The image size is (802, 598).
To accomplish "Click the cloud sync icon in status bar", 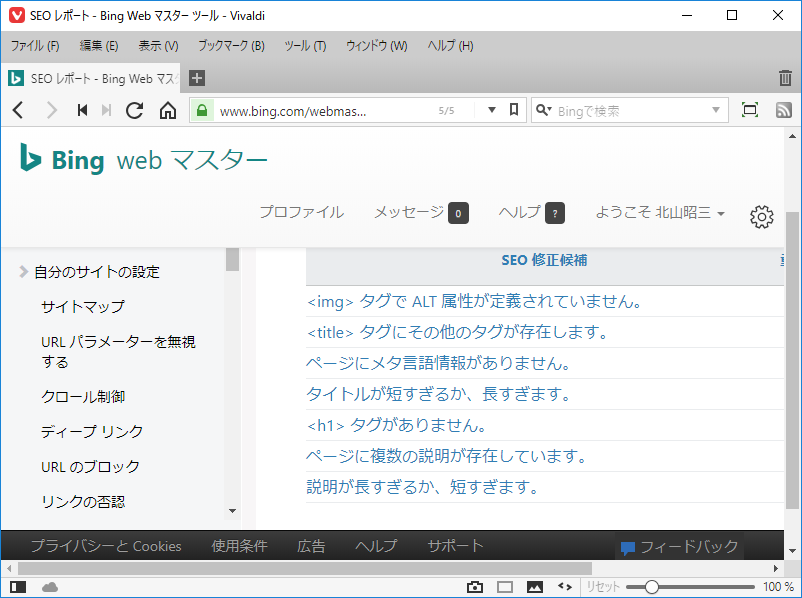I will tap(50, 587).
